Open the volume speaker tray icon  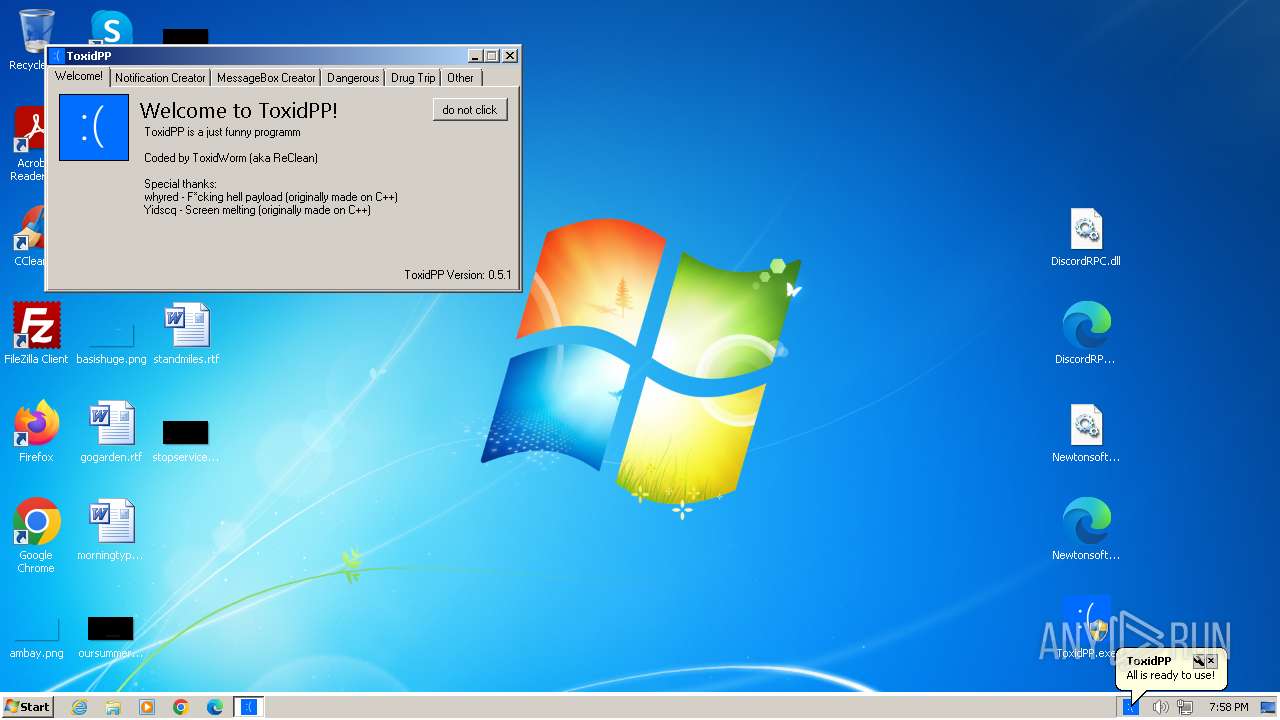coord(1160,707)
